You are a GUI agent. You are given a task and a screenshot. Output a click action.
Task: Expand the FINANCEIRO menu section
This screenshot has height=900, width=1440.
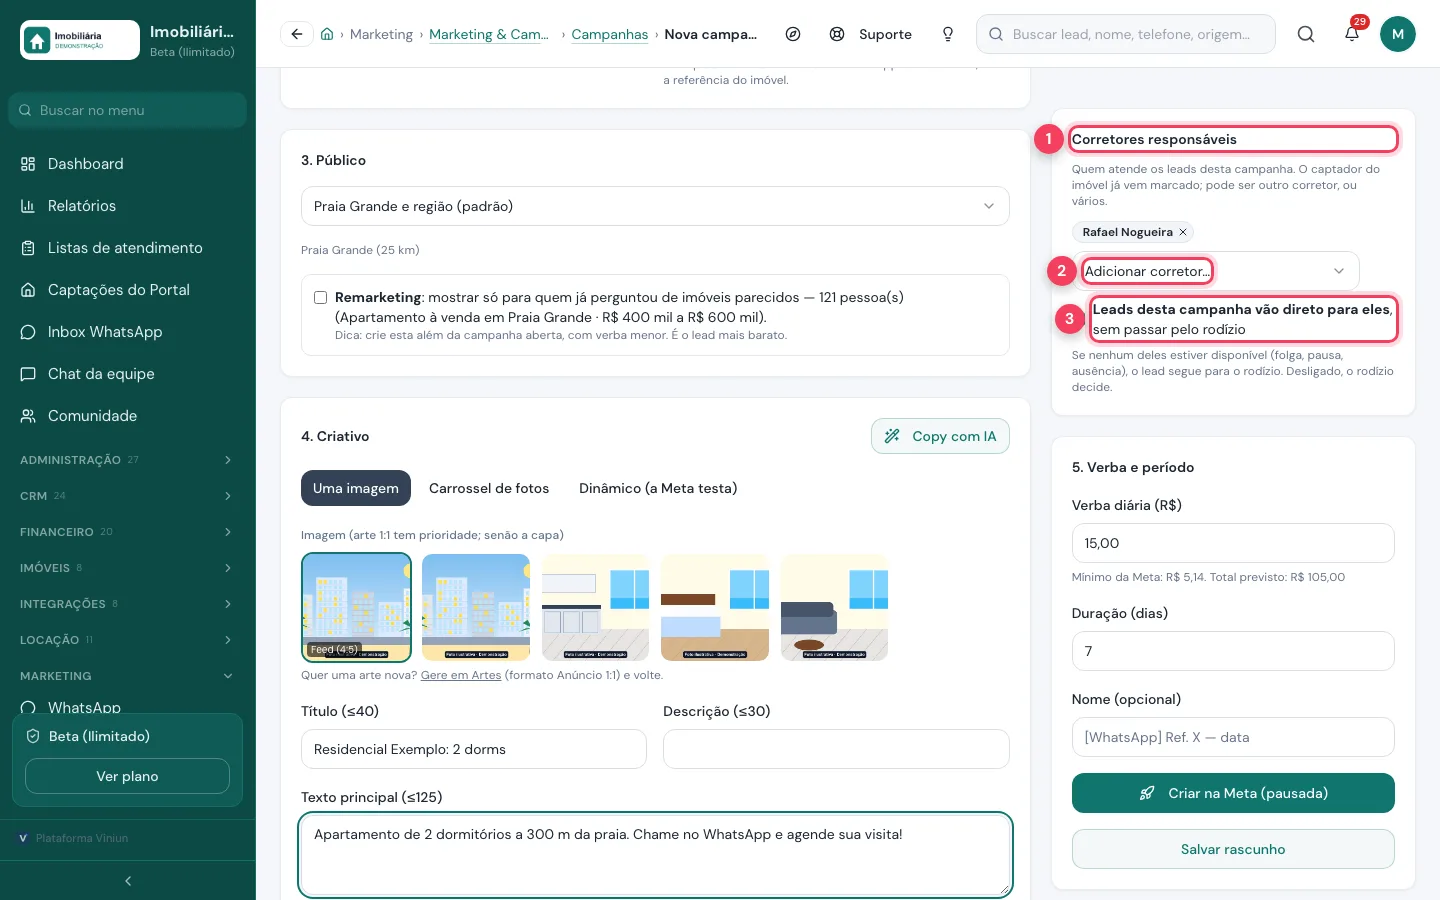pyautogui.click(x=128, y=532)
